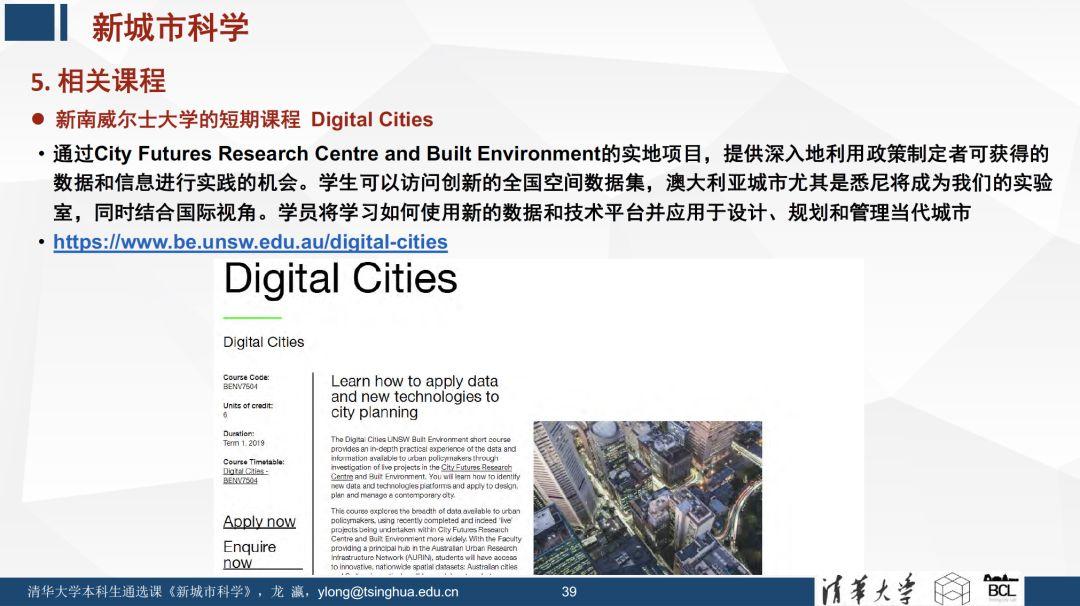Viewport: 1080px width, 606px height.
Task: Click the ylong@tsinghua.edu.cn email in footer
Action: pyautogui.click(x=388, y=592)
